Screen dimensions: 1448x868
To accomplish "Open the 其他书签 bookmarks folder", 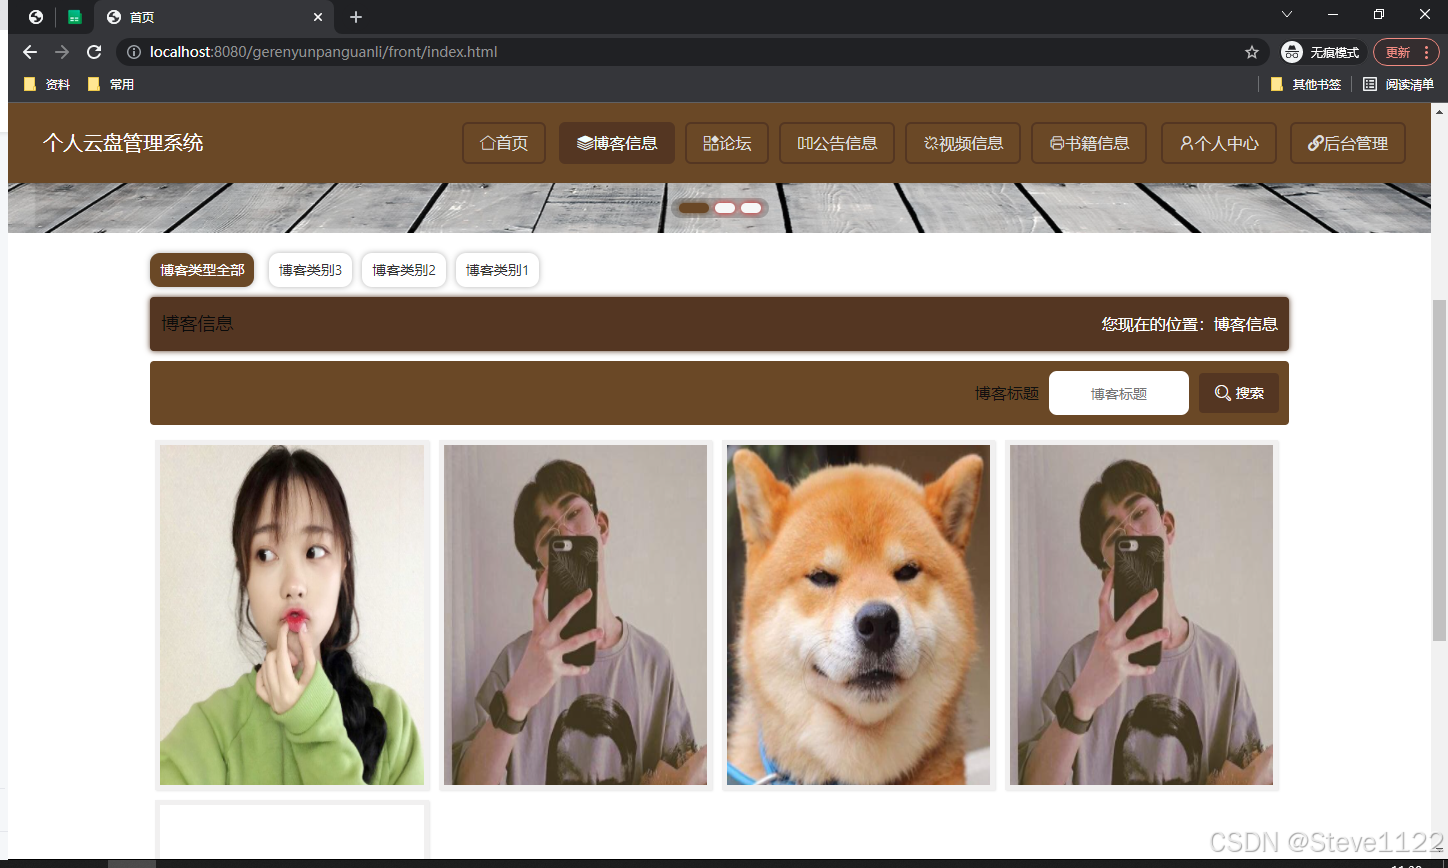I will [x=1306, y=84].
